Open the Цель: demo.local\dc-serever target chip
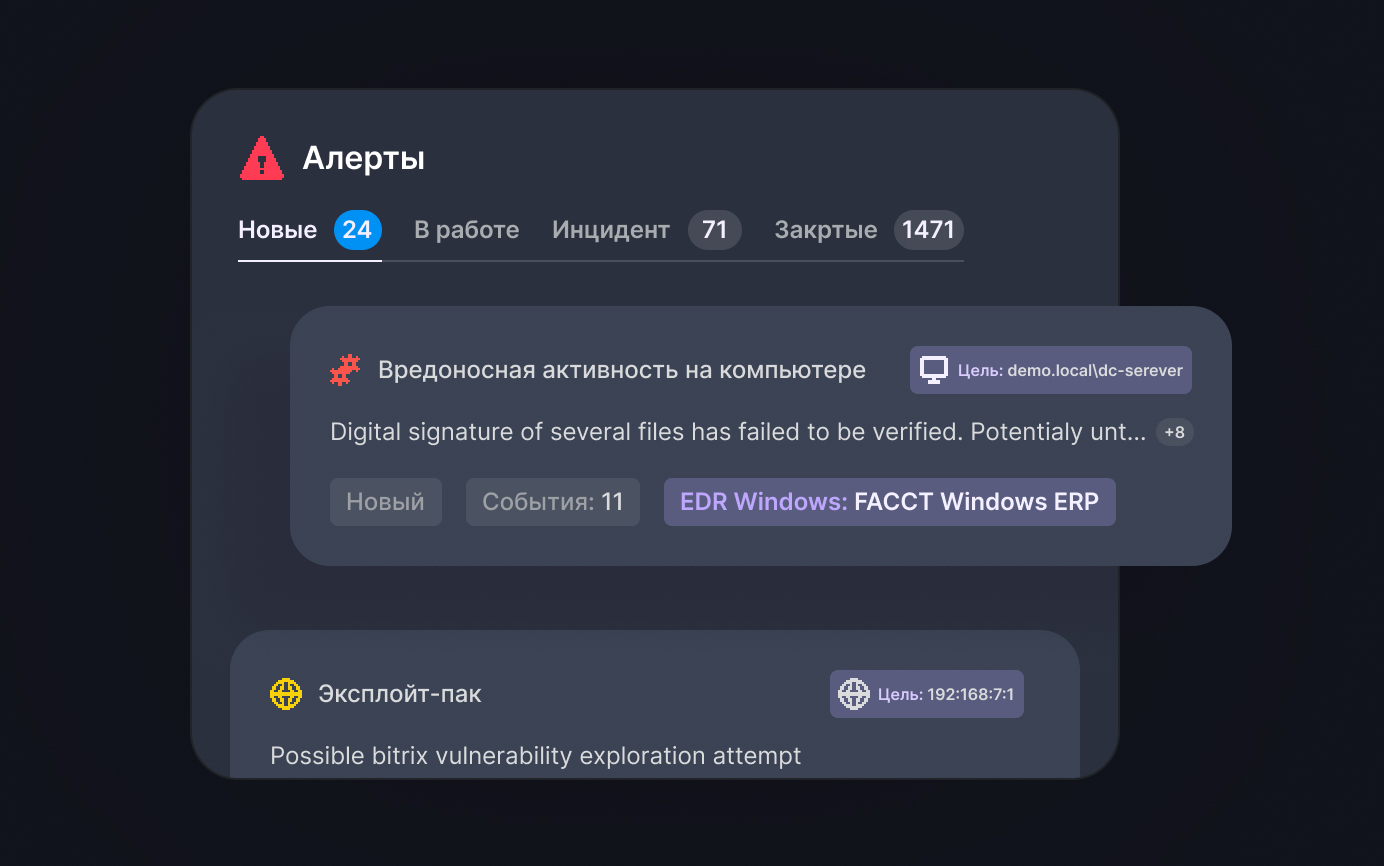The image size is (1384, 866). click(1050, 369)
